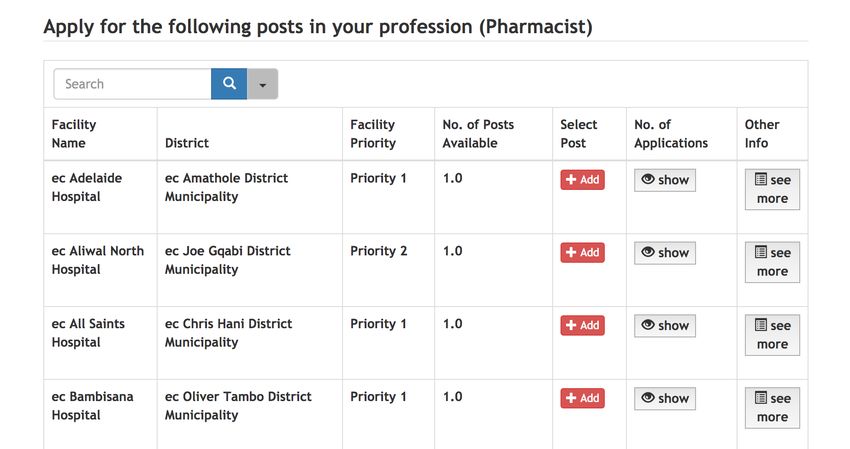Show applications for ec Adelaide Hospital
850x449 pixels.
pos(665,180)
